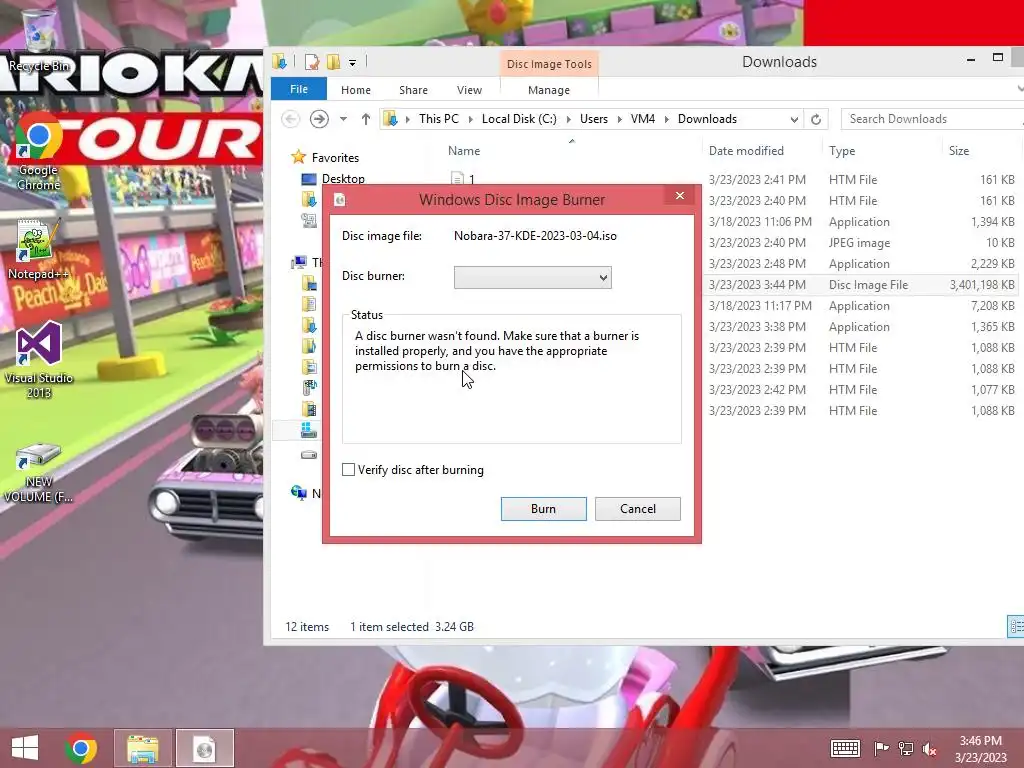This screenshot has height=768, width=1024.
Task: Click the network tray icon
Action: click(906, 748)
